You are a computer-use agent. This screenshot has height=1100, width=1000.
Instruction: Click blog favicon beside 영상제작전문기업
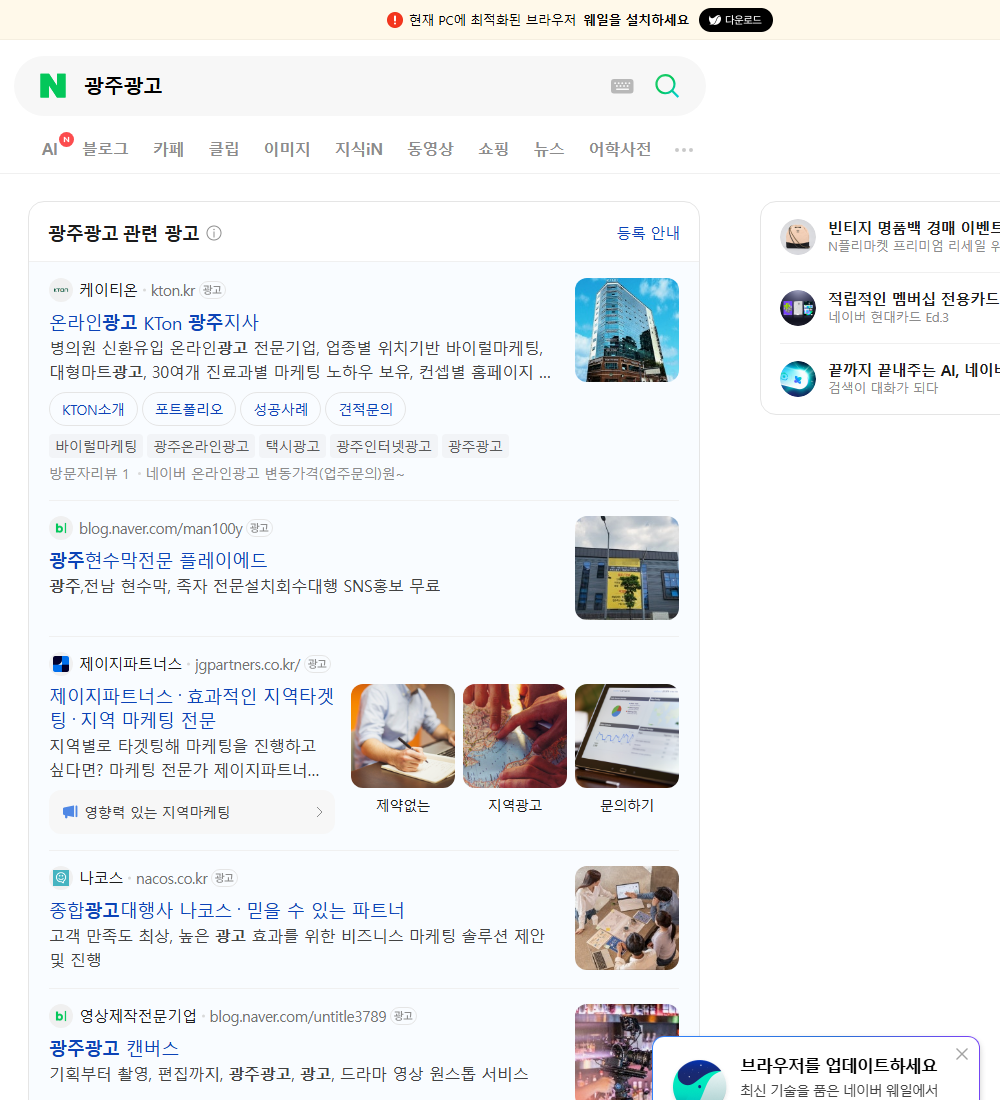(x=61, y=1016)
